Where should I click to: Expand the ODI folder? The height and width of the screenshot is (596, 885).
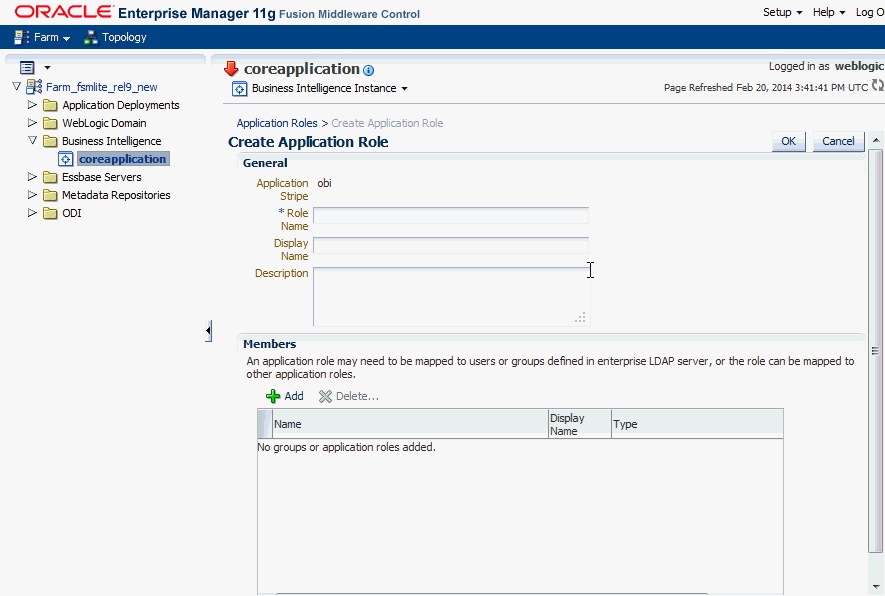[x=32, y=213]
